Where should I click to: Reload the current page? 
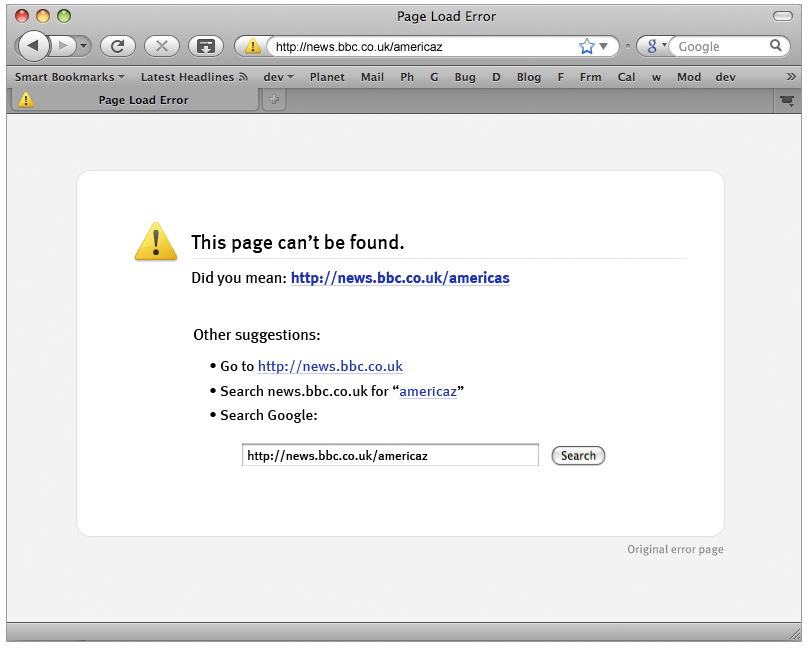click(117, 46)
